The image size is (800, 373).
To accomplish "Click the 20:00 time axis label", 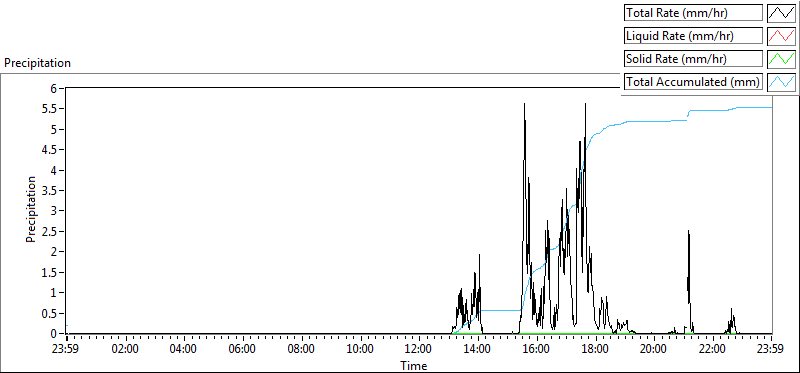I will coord(654,350).
